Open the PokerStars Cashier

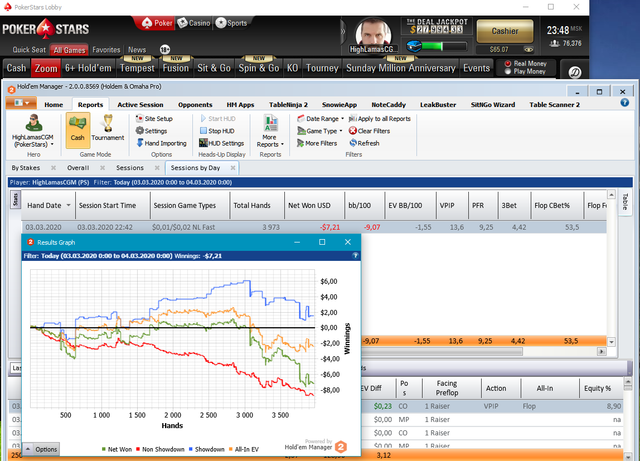point(505,31)
